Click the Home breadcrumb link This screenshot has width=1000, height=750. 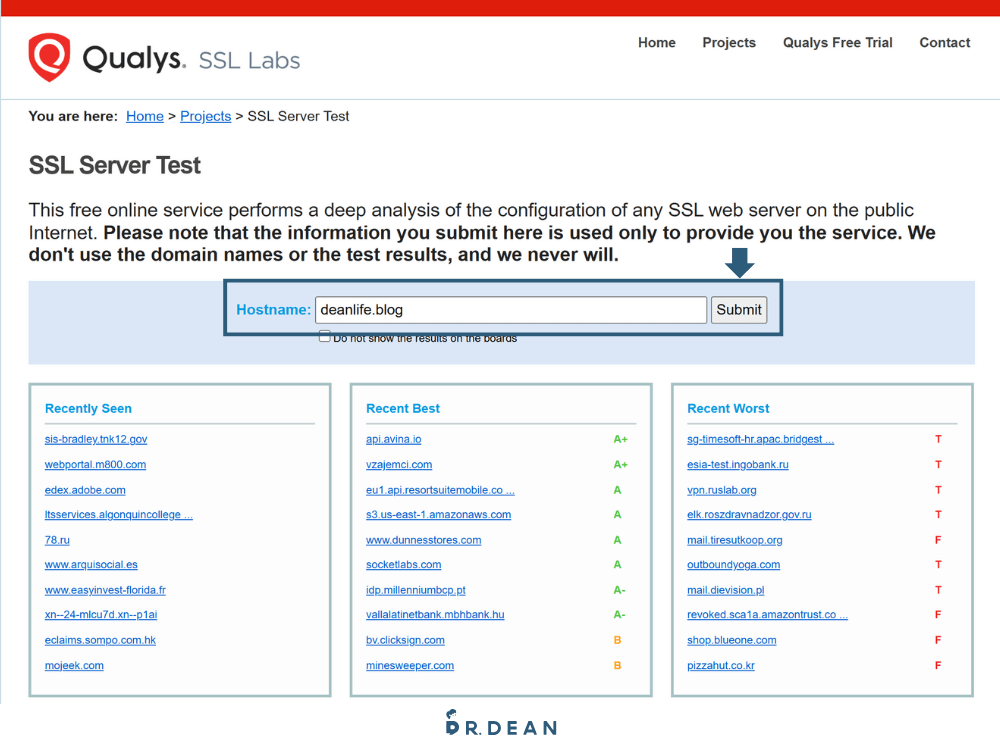[x=144, y=116]
